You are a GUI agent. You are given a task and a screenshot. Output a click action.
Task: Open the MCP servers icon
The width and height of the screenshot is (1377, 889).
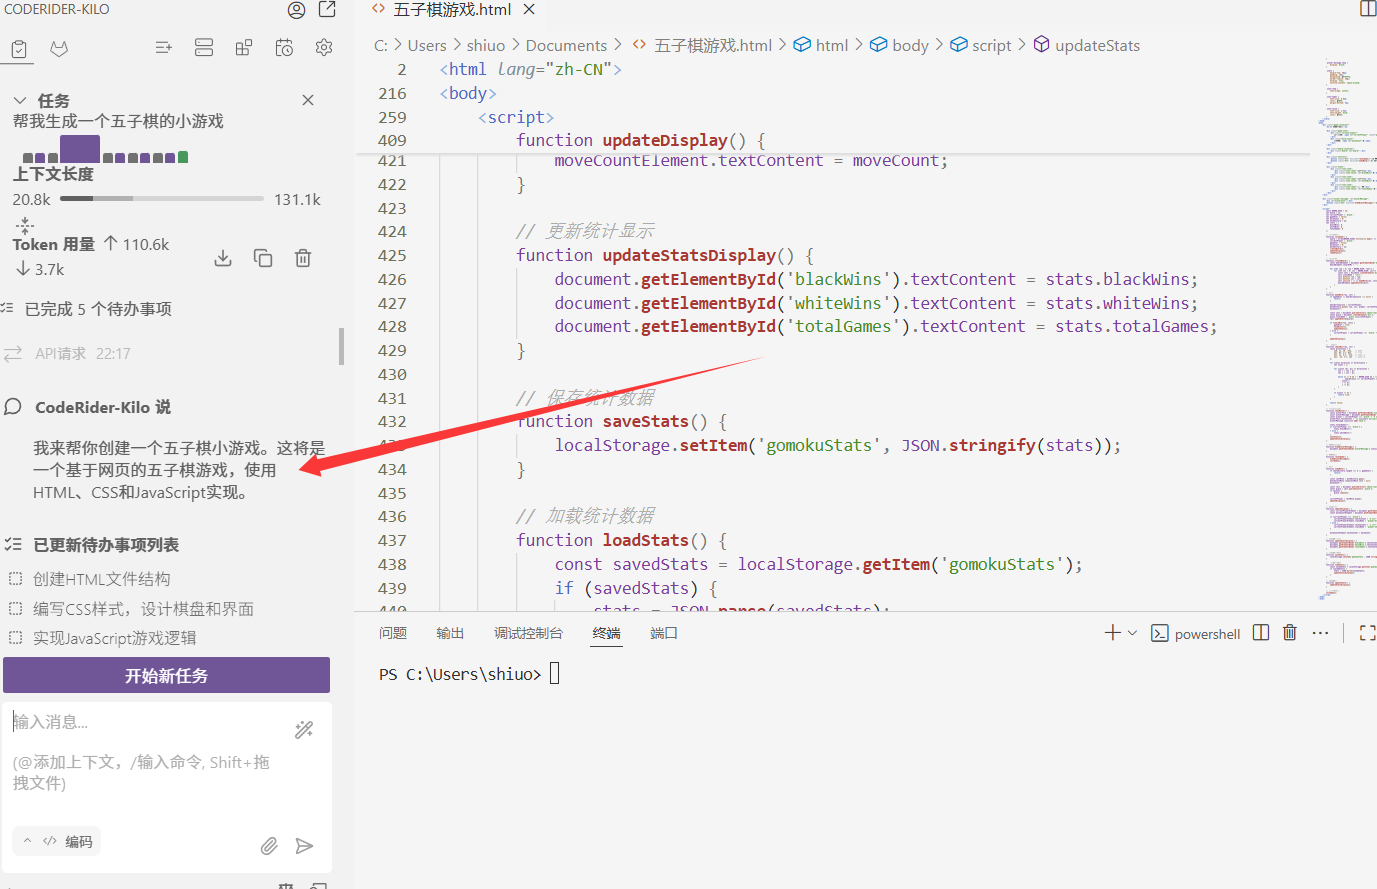(x=204, y=47)
